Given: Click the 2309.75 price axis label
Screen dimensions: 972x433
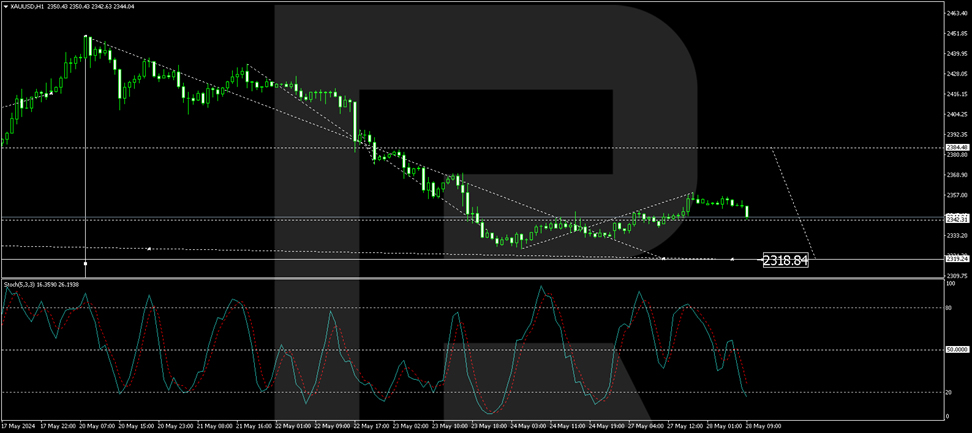Looking at the screenshot, I should 957,276.
